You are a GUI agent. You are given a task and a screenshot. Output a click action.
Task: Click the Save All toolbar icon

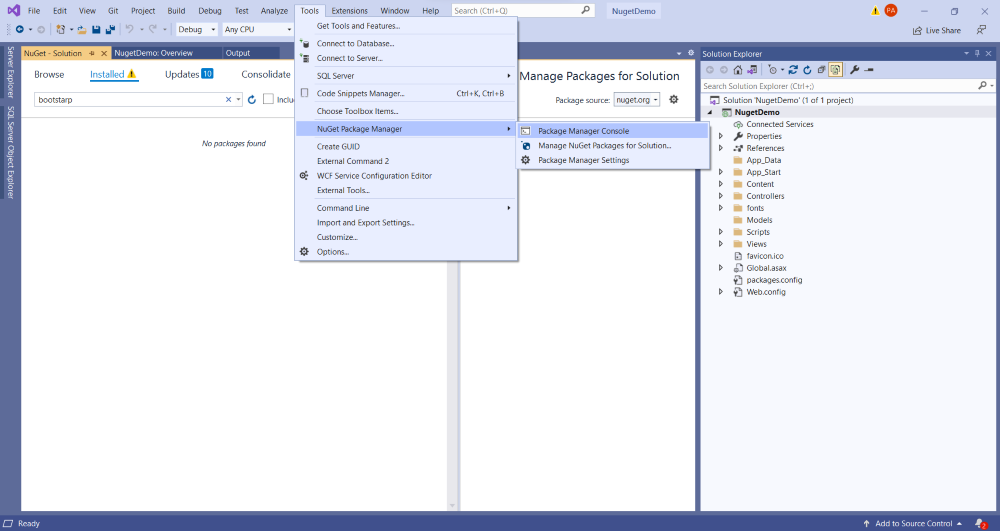[x=110, y=29]
